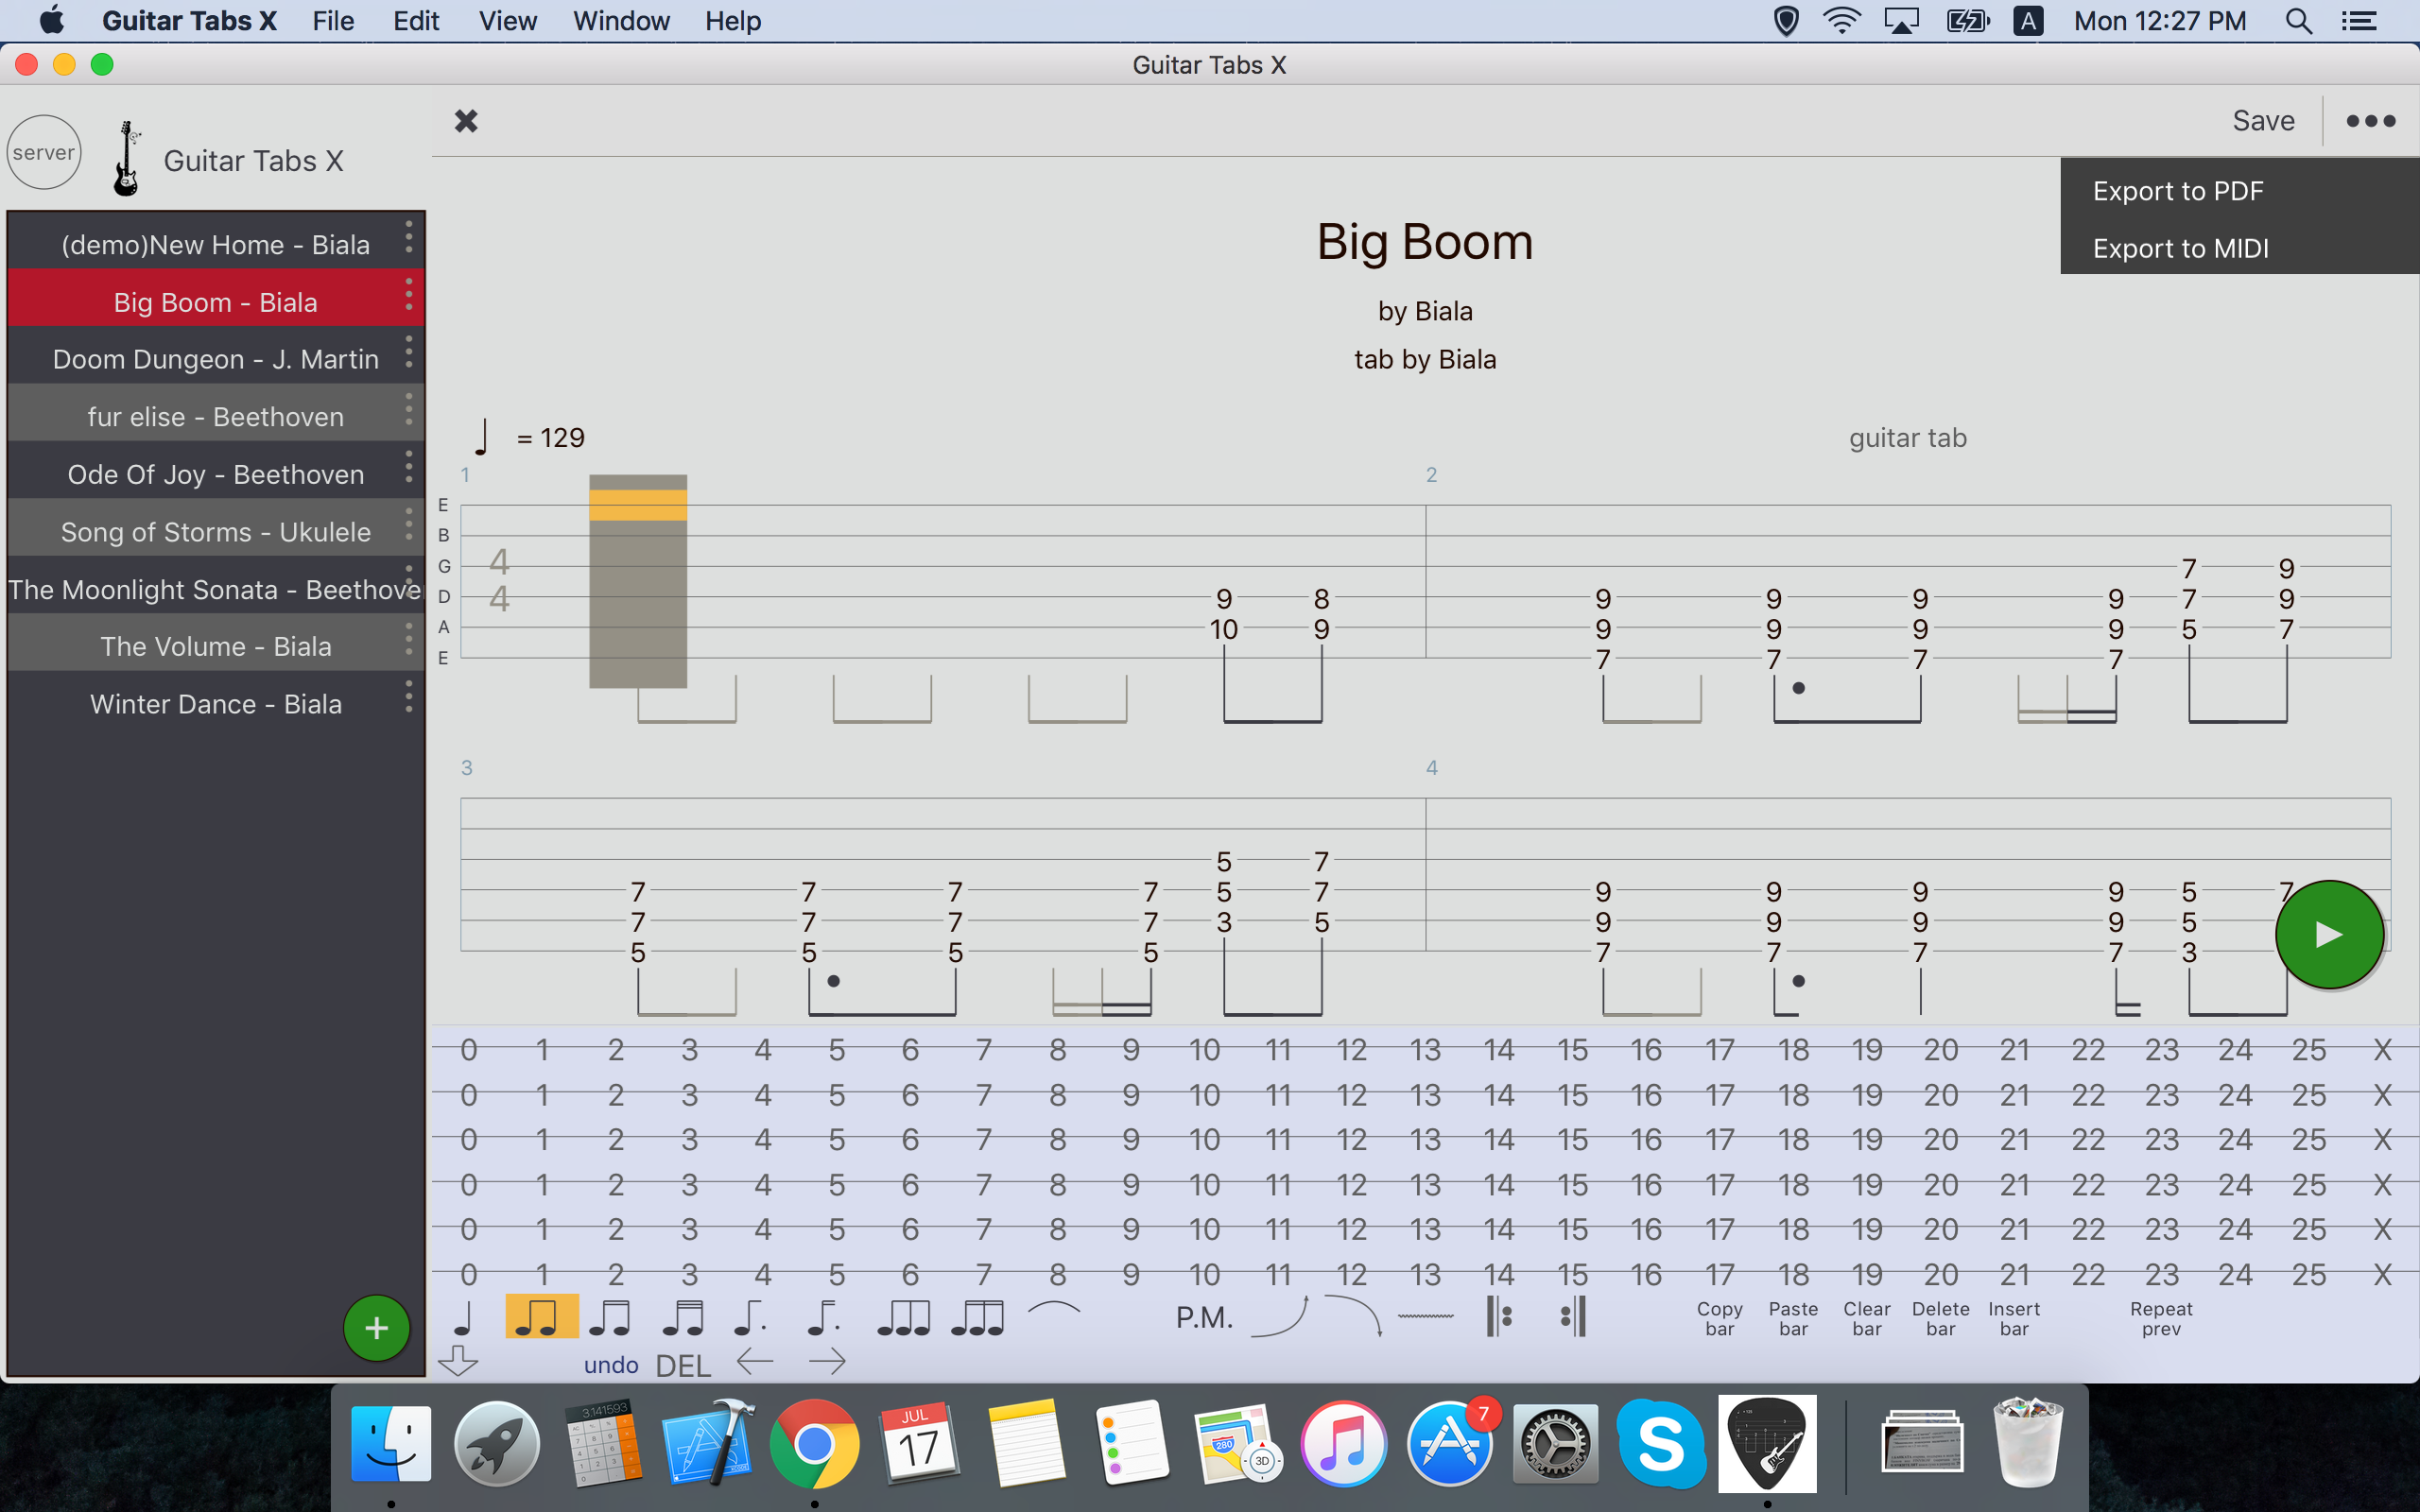Insert the vibrato wavy line
This screenshot has height=1512, width=2420.
click(x=1425, y=1316)
